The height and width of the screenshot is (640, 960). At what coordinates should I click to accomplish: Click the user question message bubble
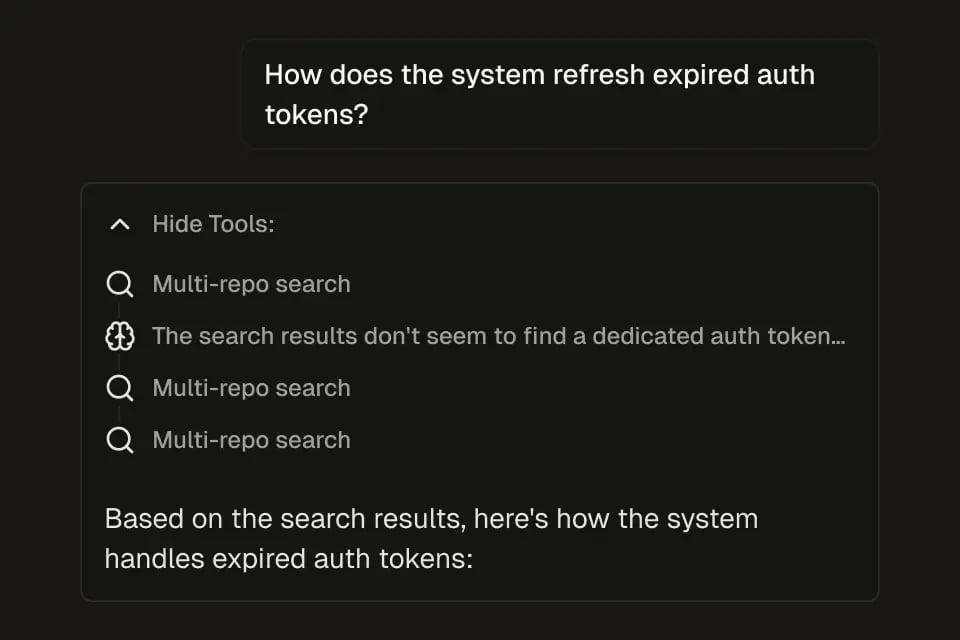click(x=559, y=94)
